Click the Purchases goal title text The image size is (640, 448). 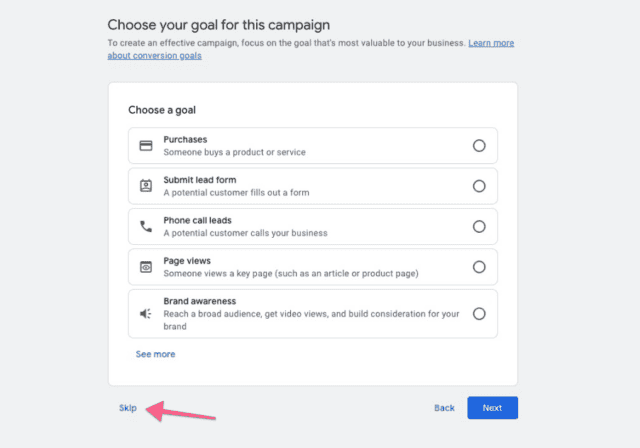185,140
